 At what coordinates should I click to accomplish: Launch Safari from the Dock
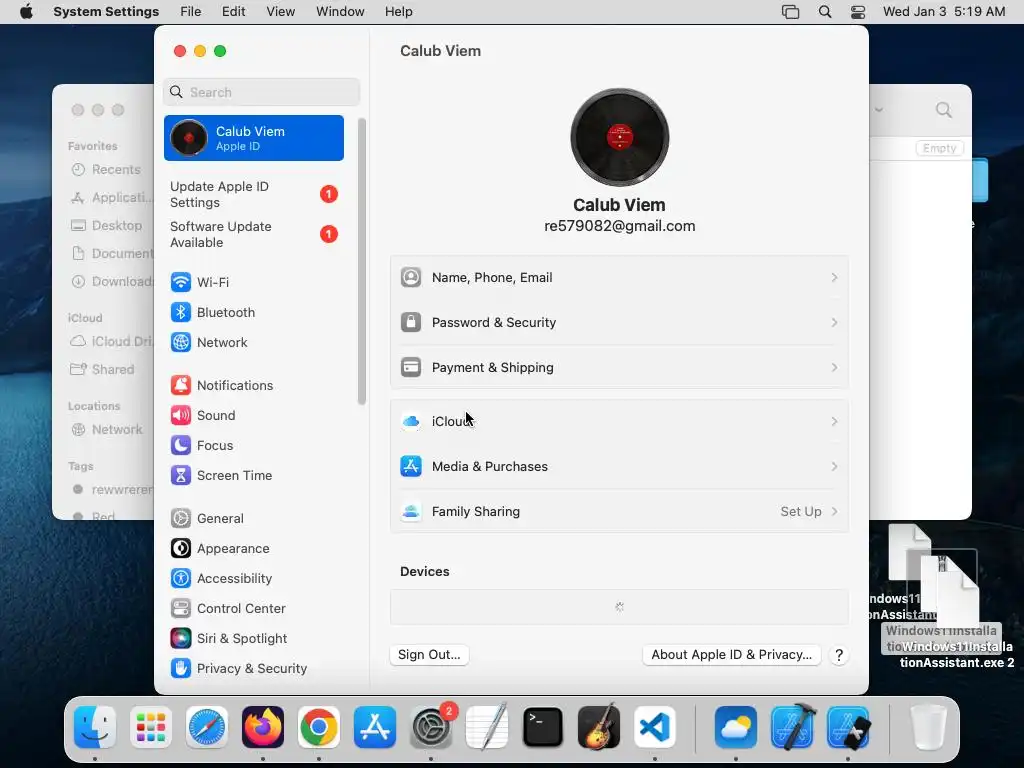[x=207, y=728]
